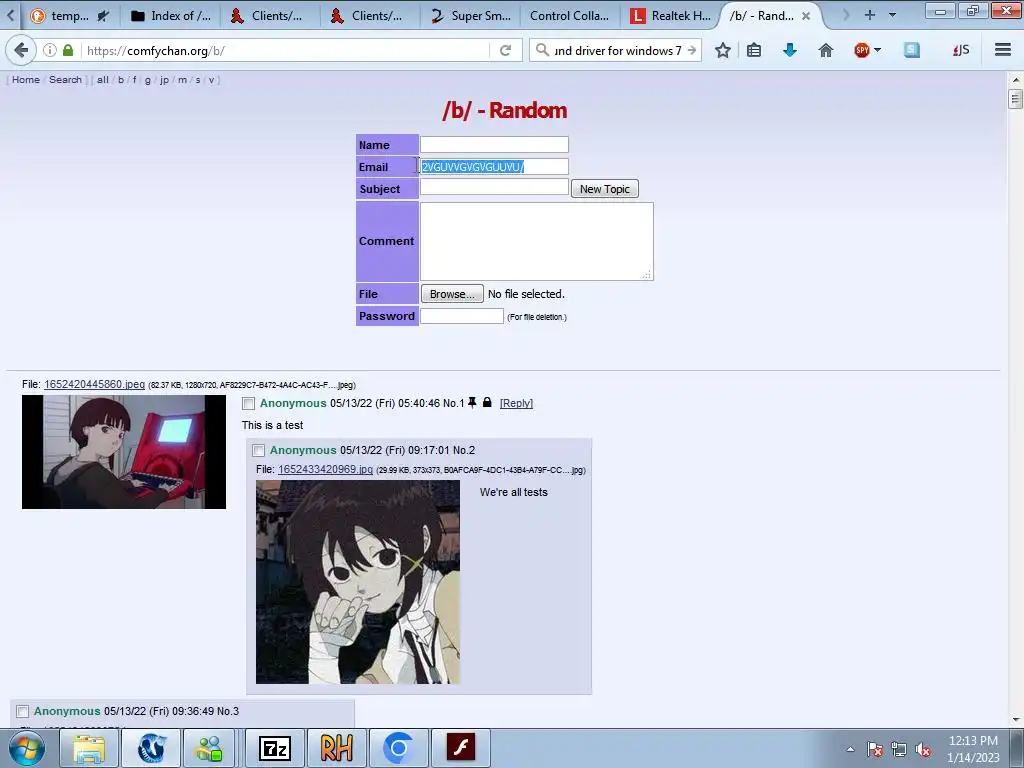The width and height of the screenshot is (1024, 768).
Task: Click into the Comment text area
Action: pyautogui.click(x=536, y=241)
